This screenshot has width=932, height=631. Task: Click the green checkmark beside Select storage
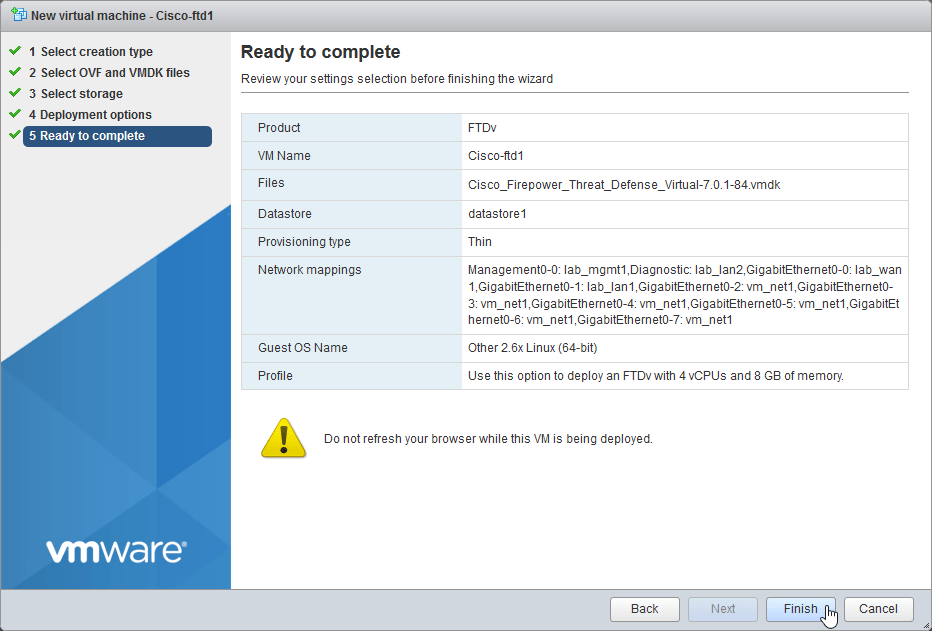point(15,93)
